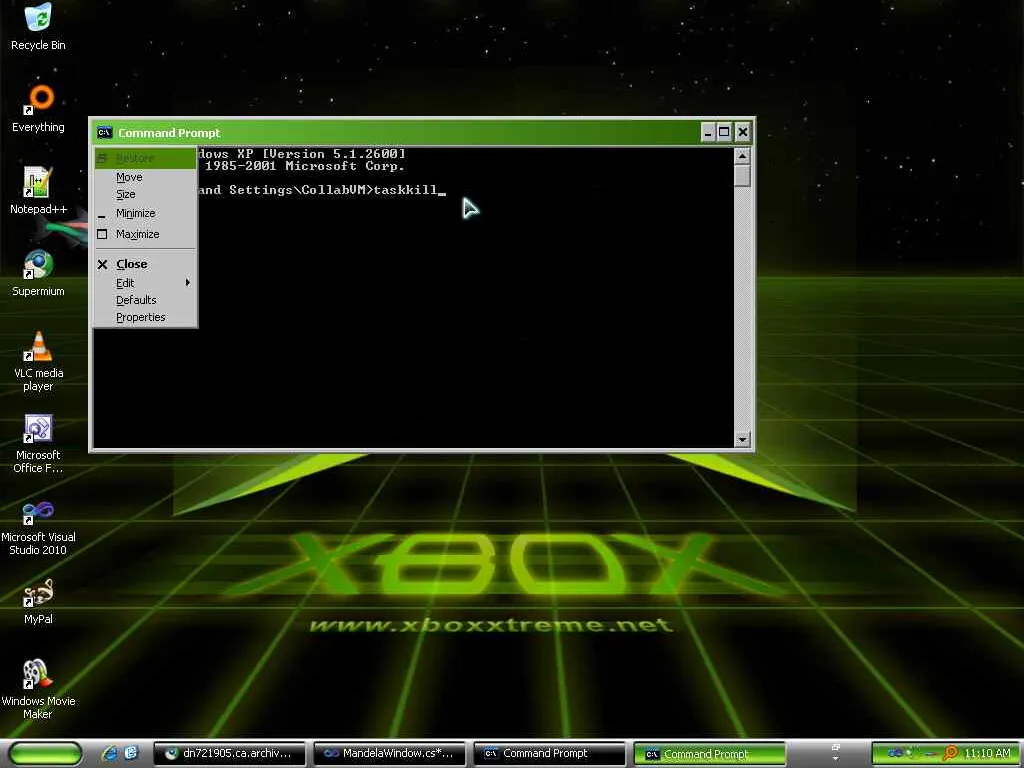Screen dimensions: 1024x768
Task: Choose Move from the system menu
Action: (145, 177)
